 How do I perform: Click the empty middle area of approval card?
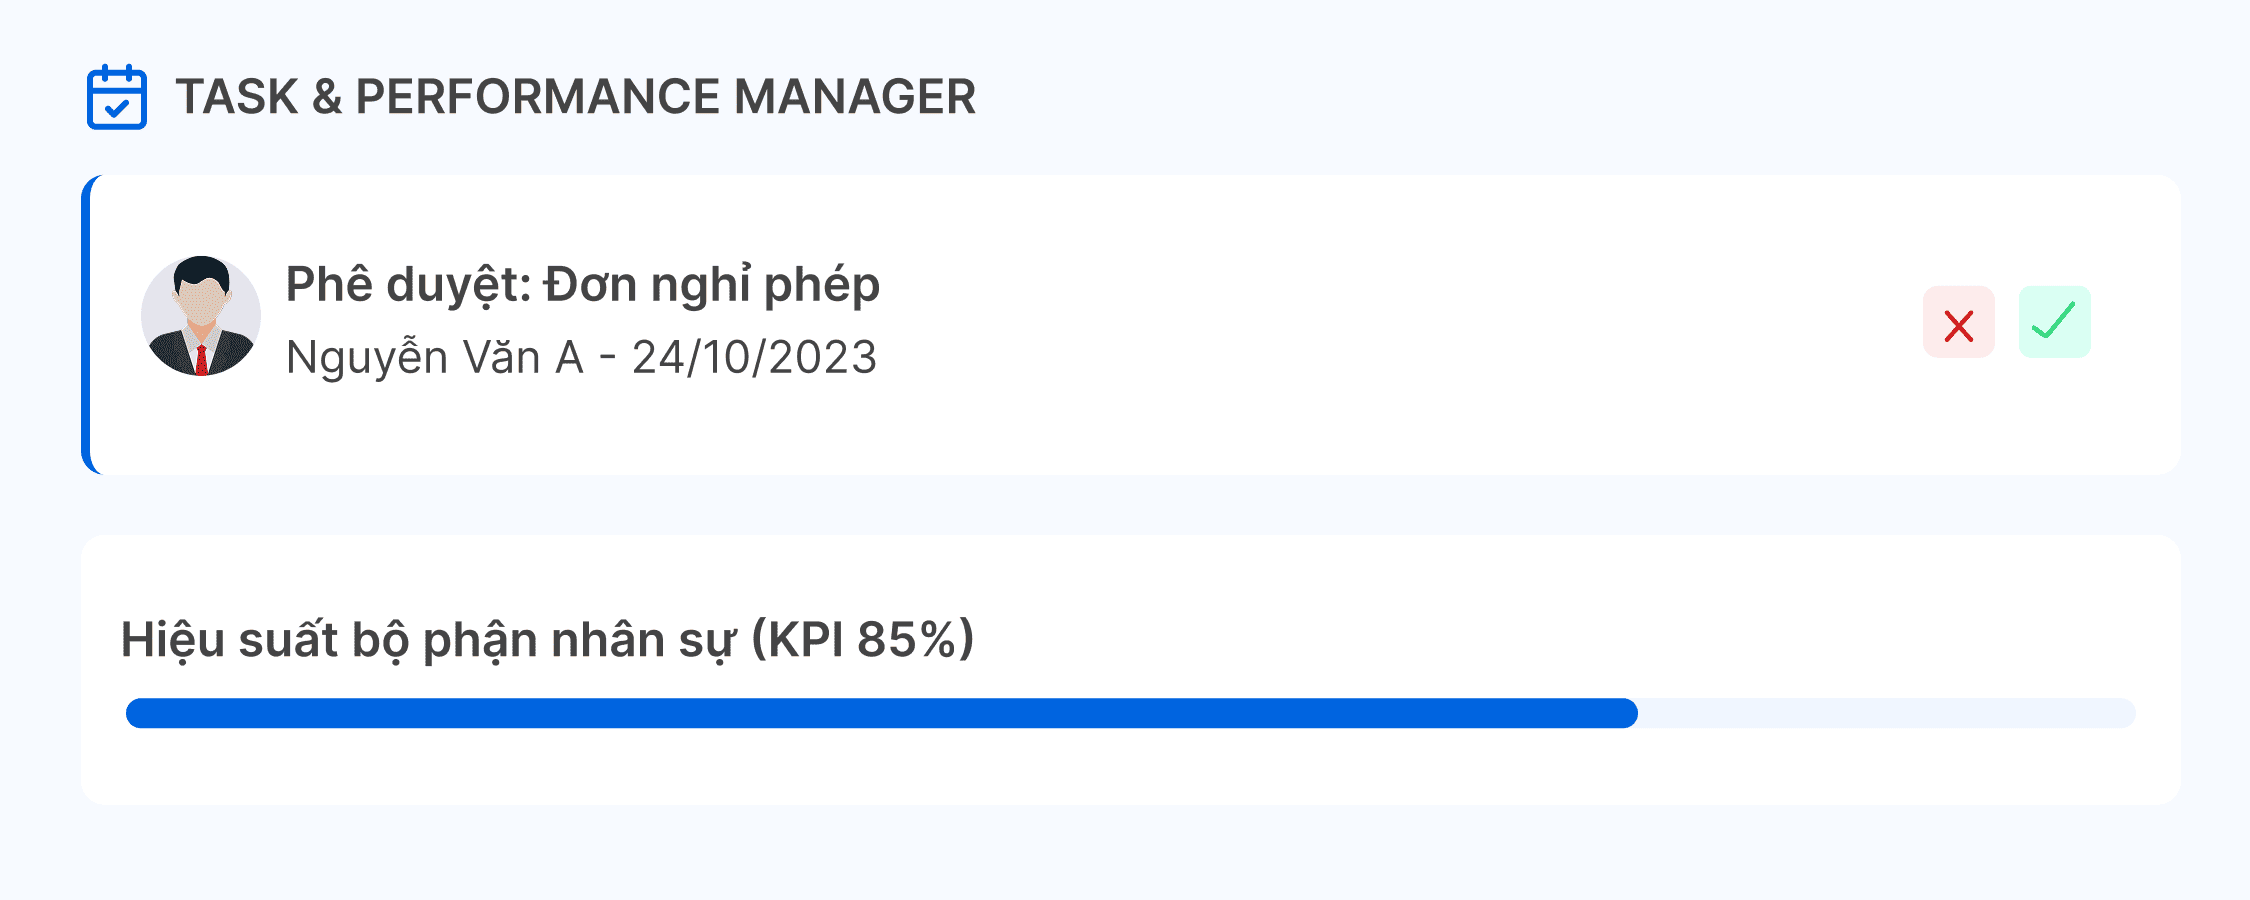1400,325
